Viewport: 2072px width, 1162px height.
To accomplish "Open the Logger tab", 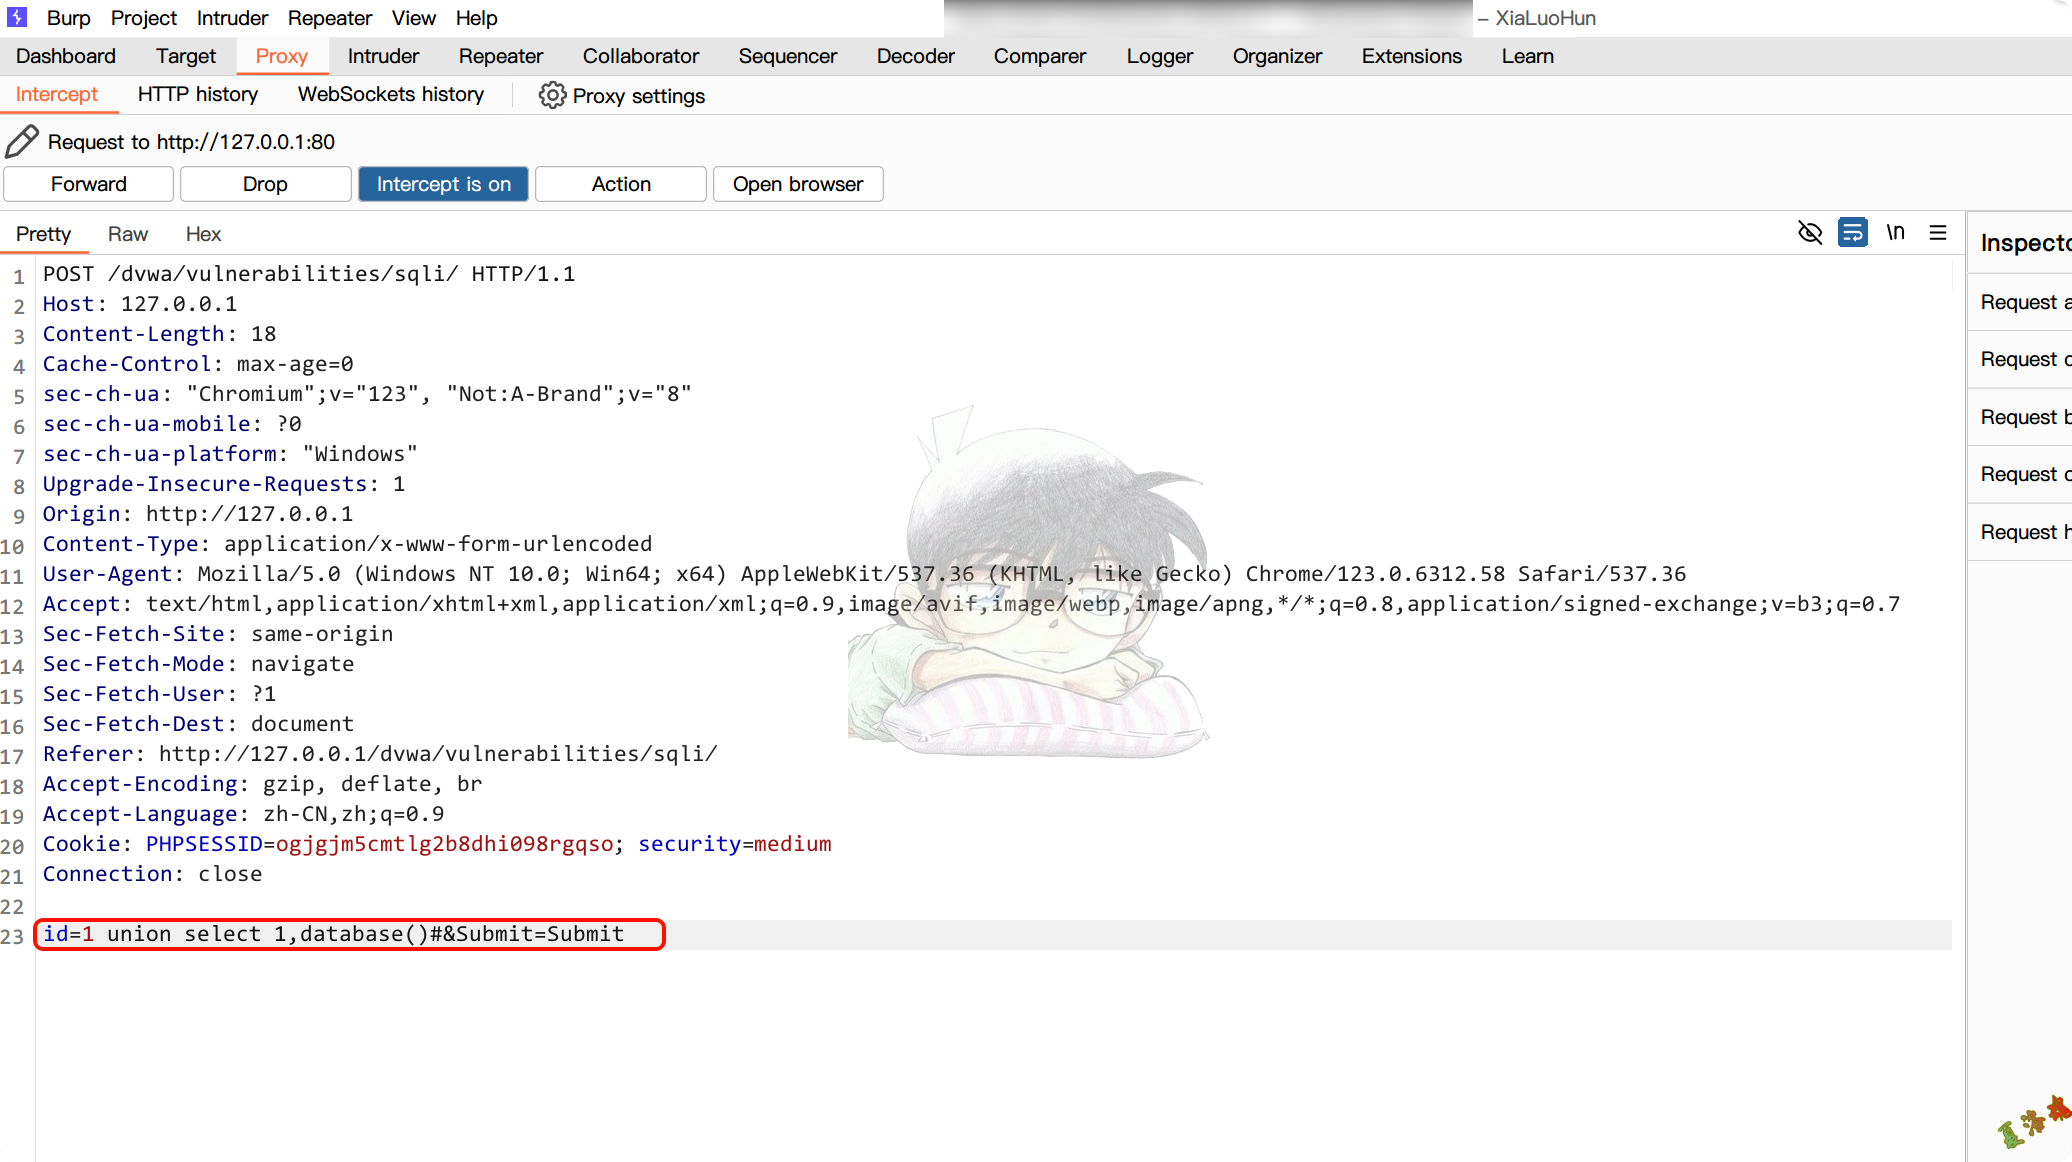I will pos(1160,56).
